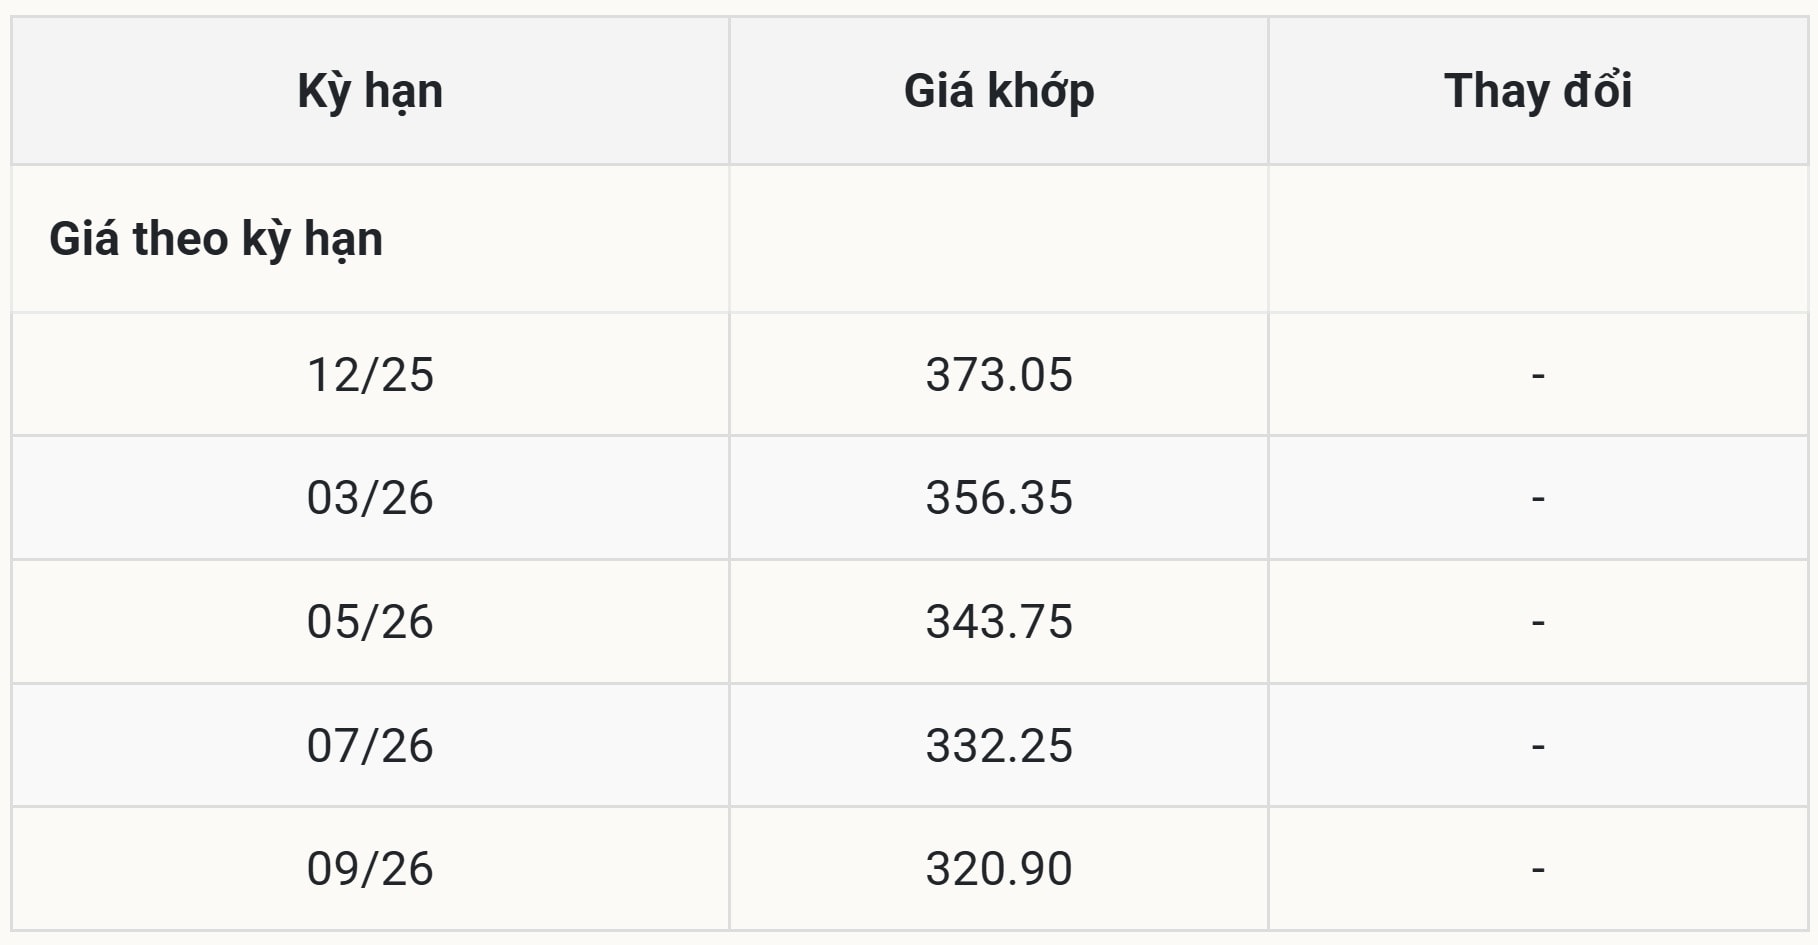The width and height of the screenshot is (1818, 945).
Task: Click the Kỳ hạn column header
Action: point(370,91)
